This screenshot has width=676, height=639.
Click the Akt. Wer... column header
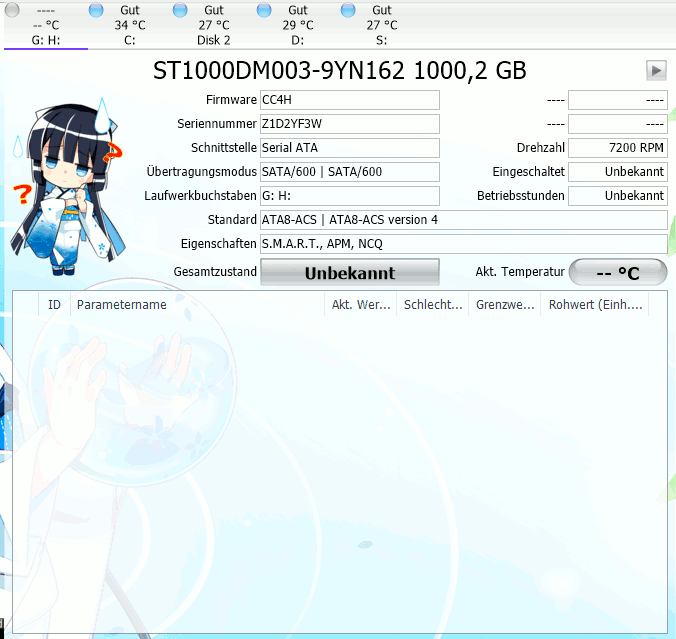coord(360,305)
